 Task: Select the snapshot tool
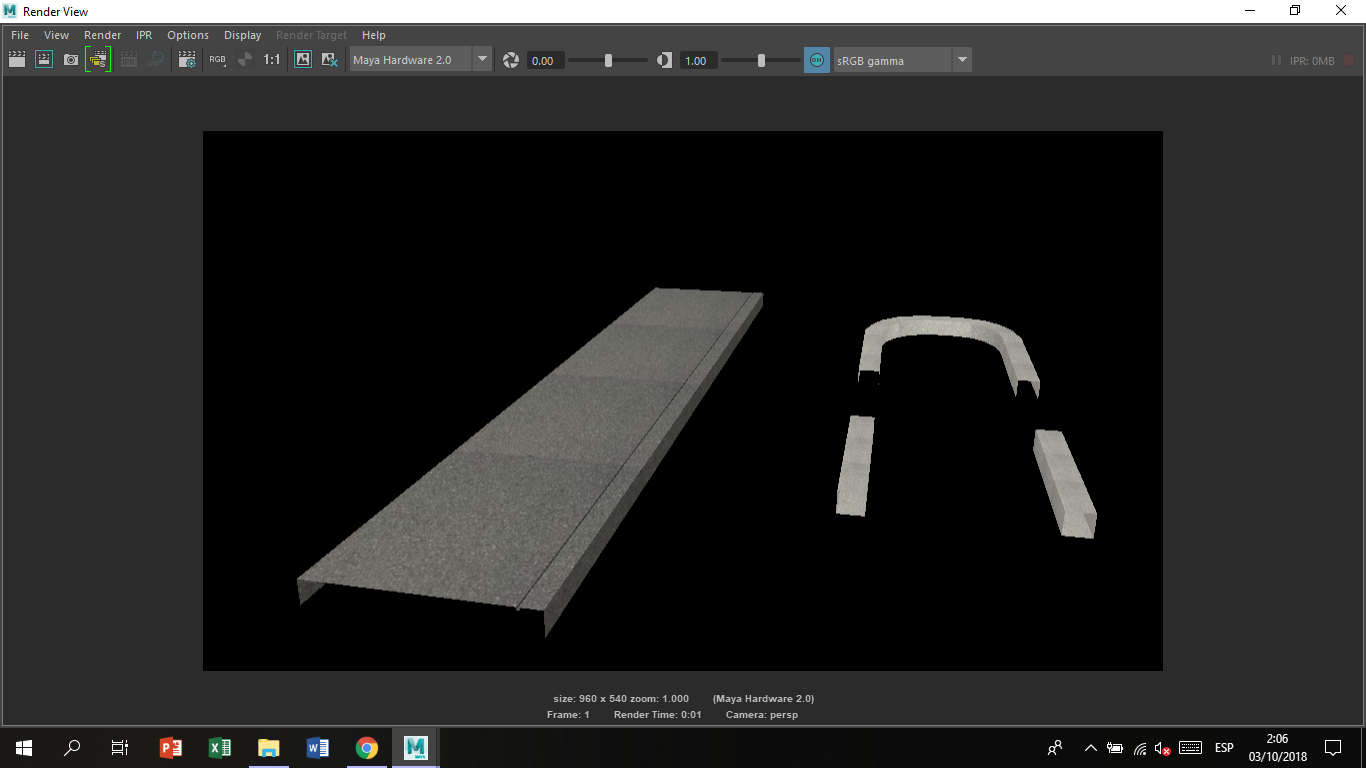click(70, 59)
